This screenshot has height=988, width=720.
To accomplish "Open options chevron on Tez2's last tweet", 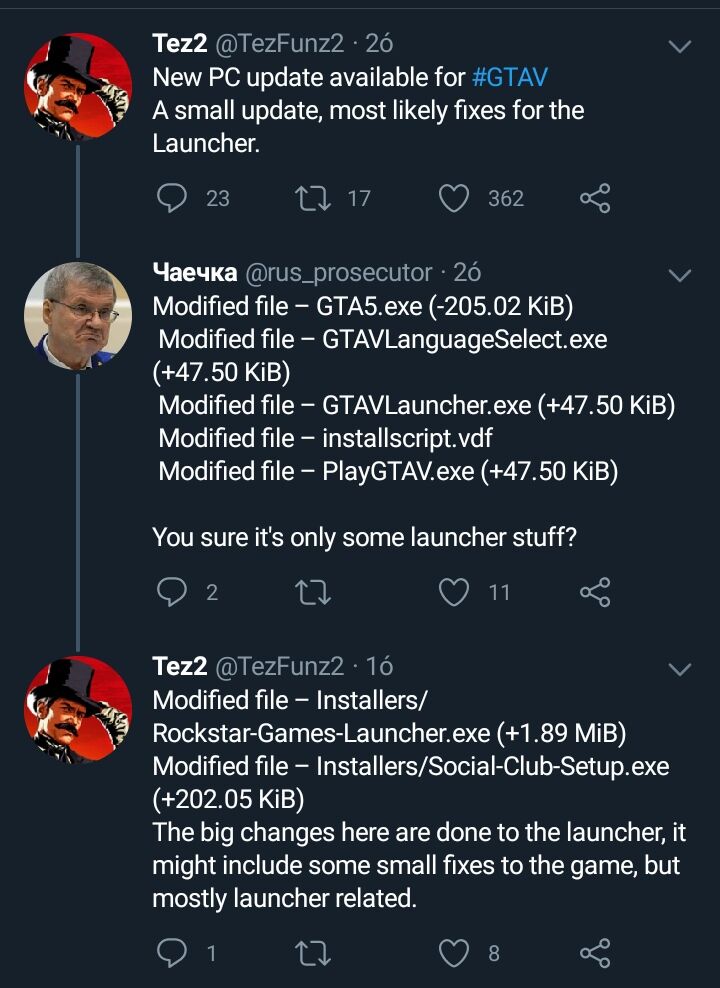I will tap(680, 668).
